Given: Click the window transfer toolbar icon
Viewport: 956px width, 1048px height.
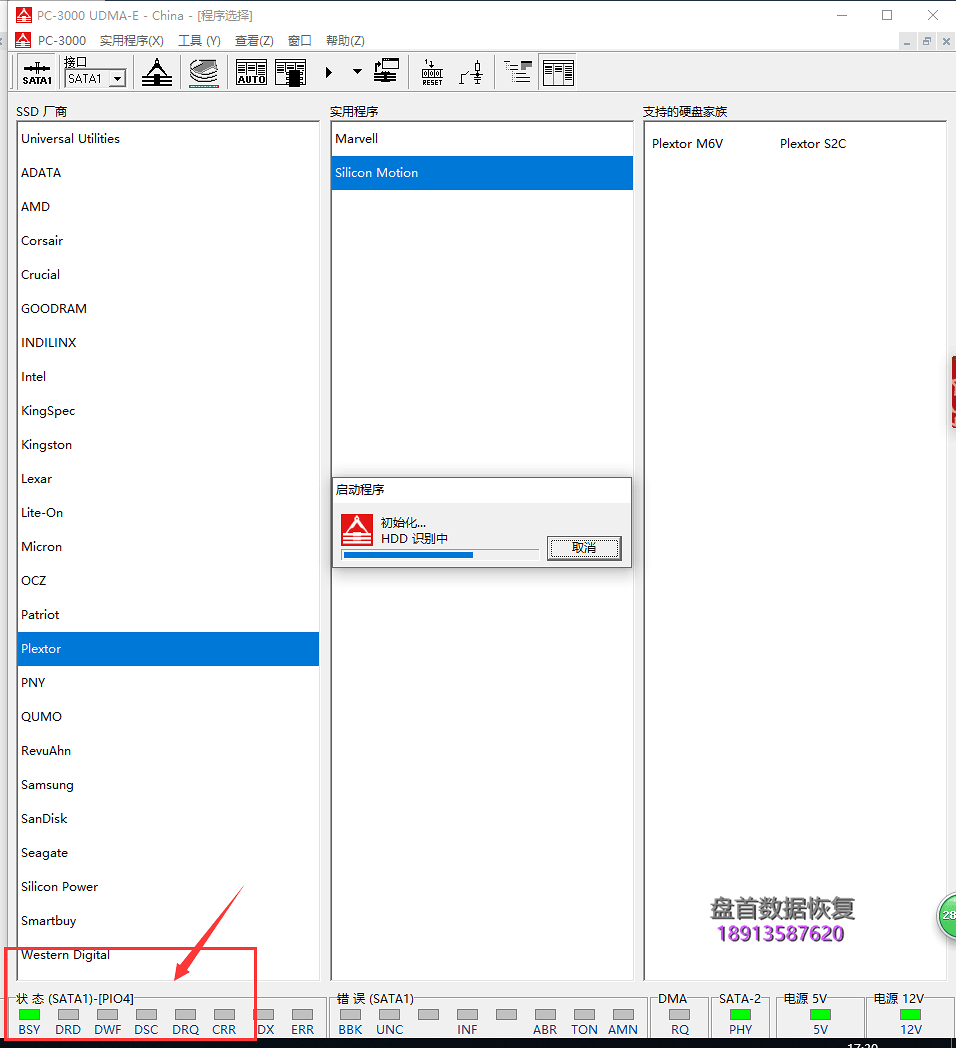Looking at the screenshot, I should tap(386, 72).
